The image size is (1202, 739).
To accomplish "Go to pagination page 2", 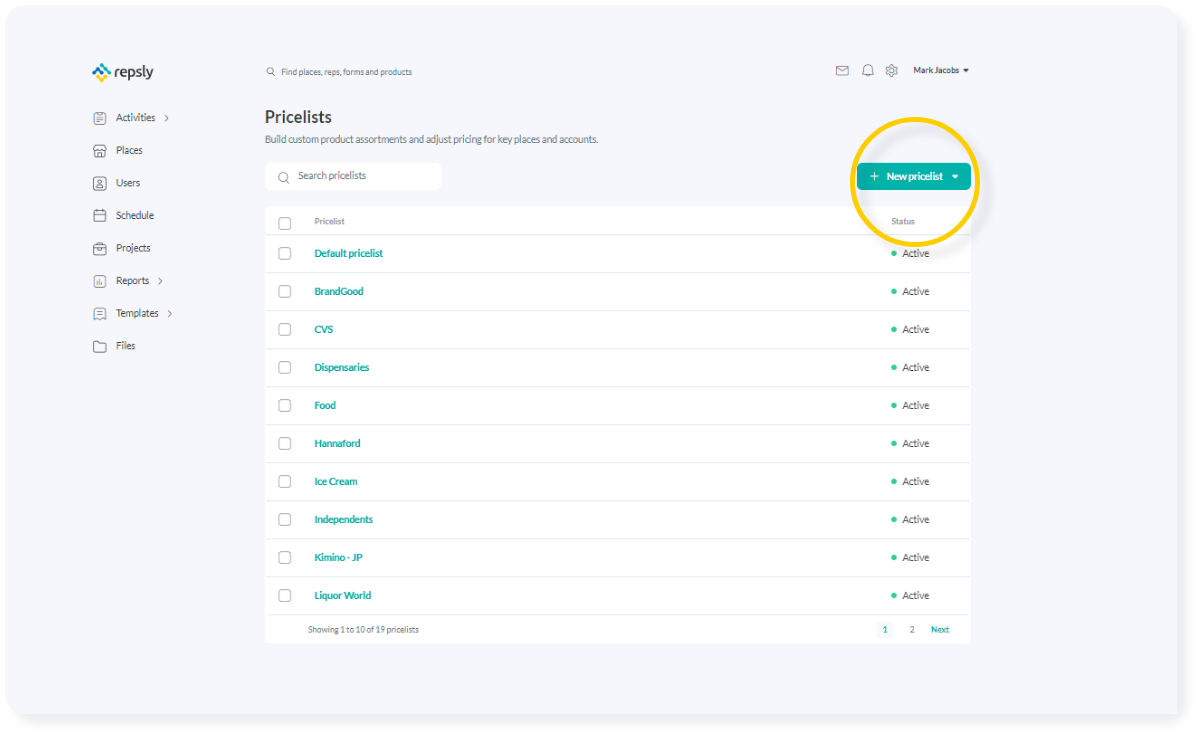I will tap(912, 630).
